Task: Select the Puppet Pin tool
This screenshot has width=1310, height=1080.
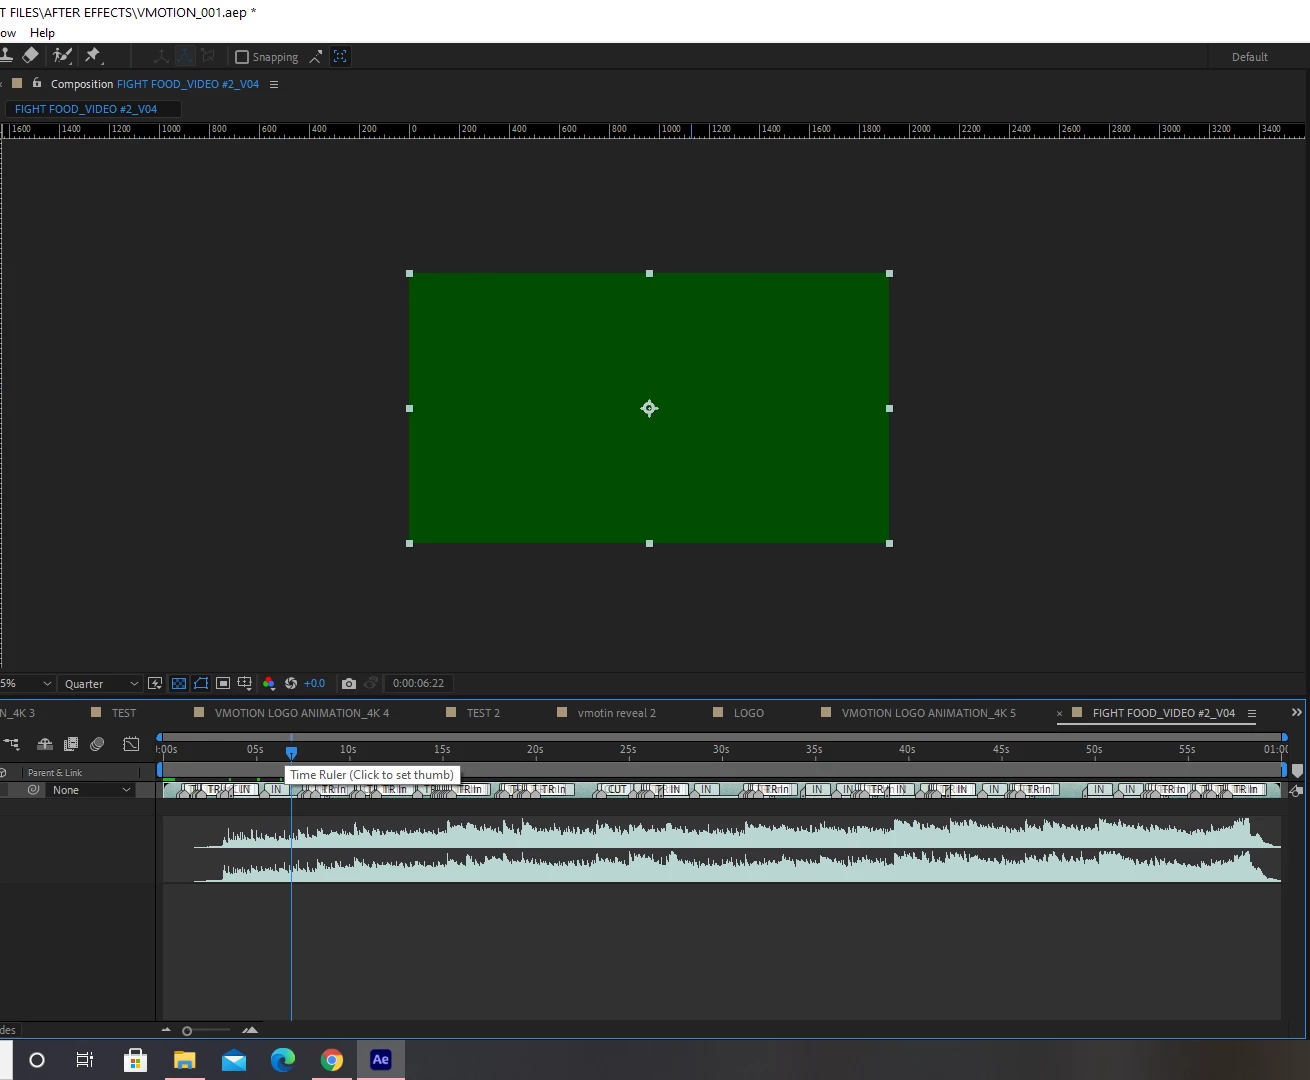Action: (93, 56)
